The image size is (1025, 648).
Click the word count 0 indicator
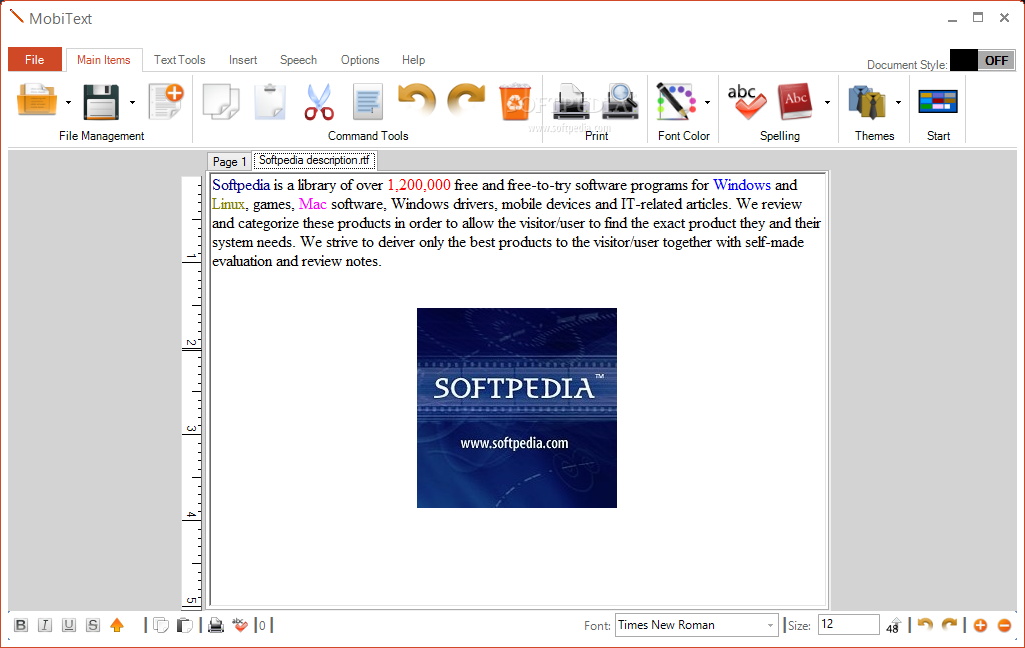262,626
